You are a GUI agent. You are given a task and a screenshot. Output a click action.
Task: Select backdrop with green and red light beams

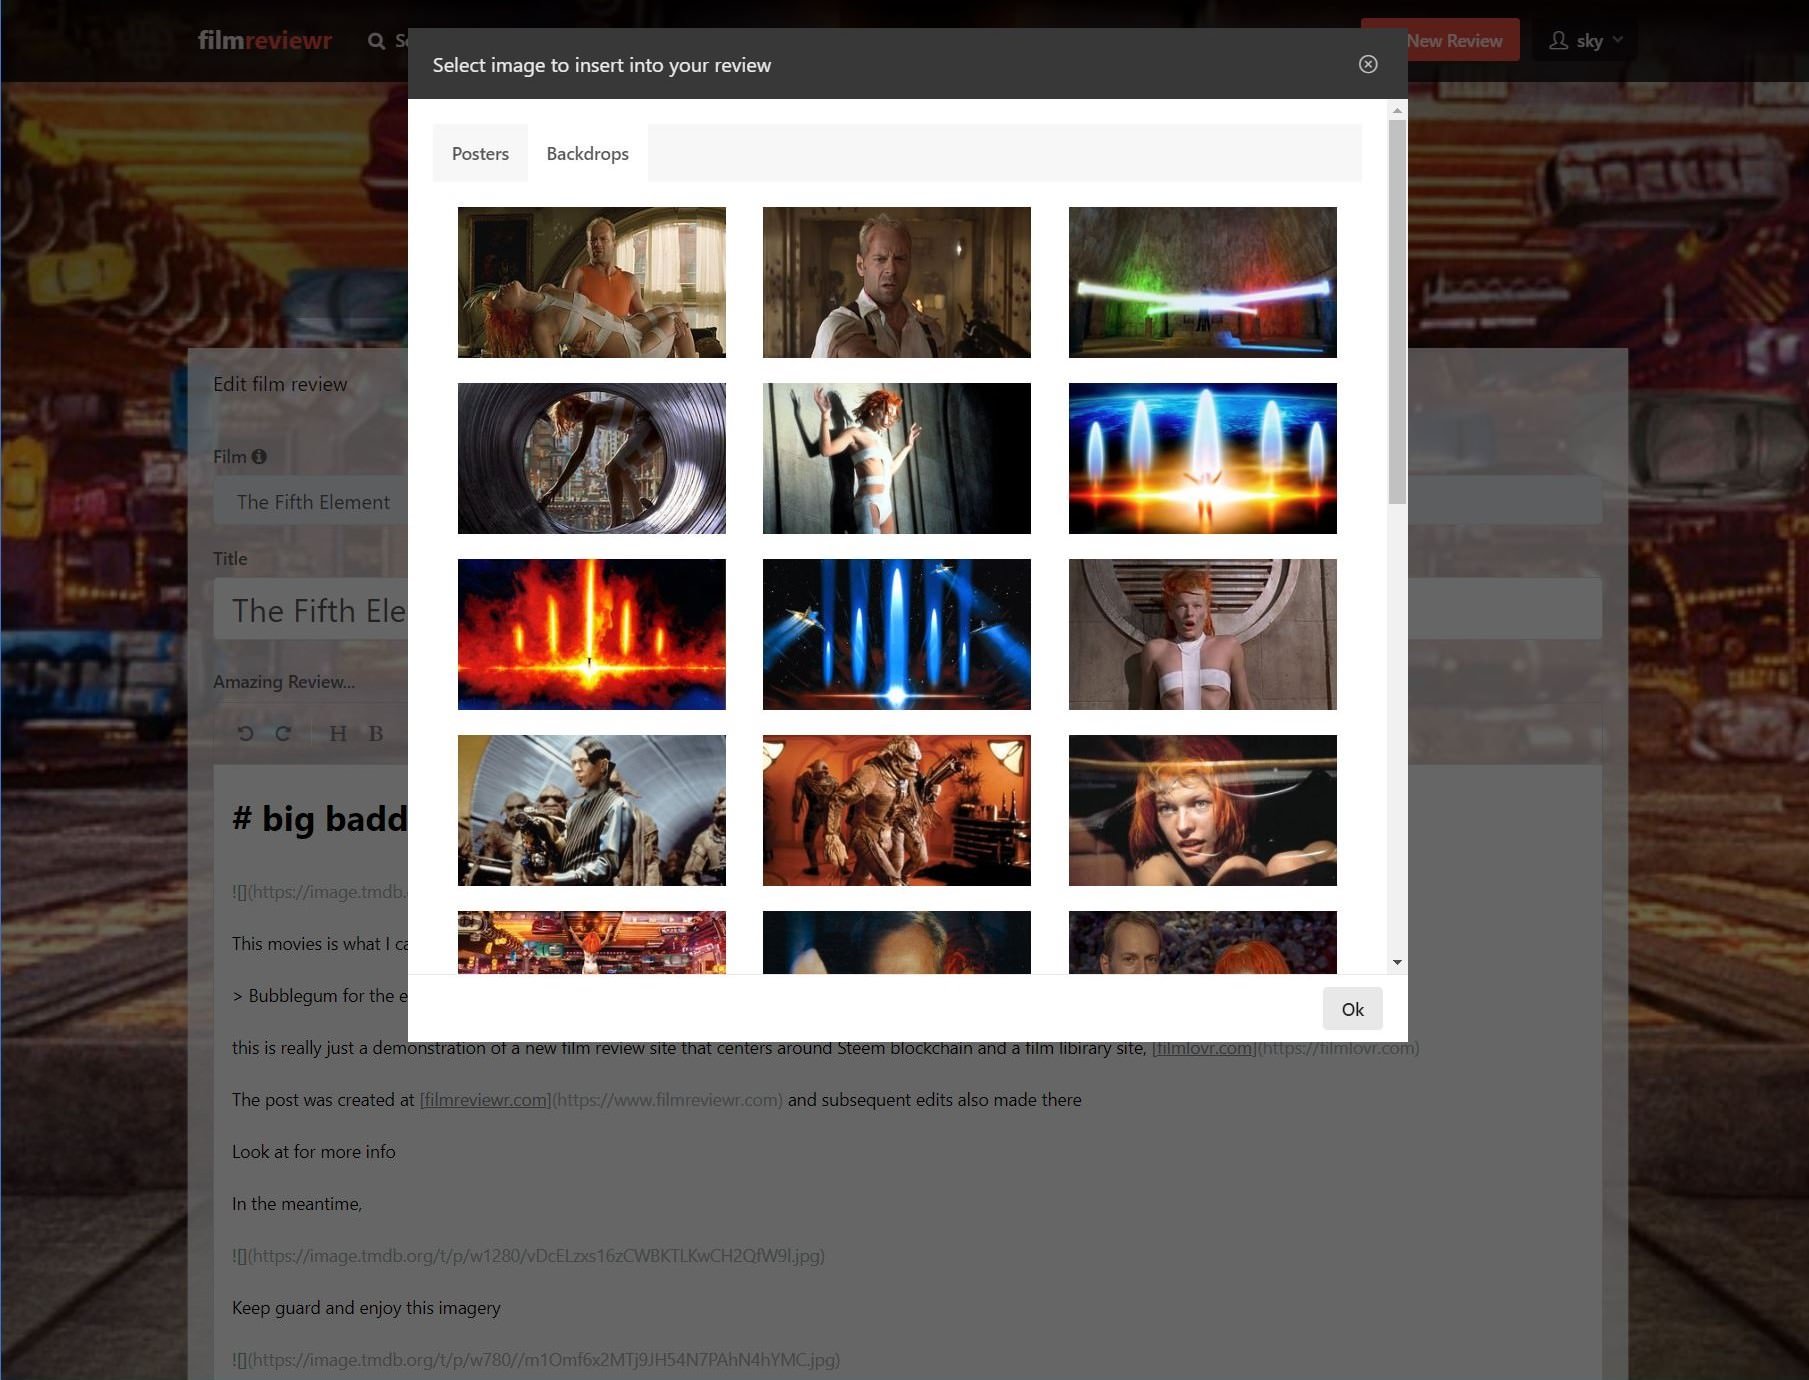tap(1203, 282)
